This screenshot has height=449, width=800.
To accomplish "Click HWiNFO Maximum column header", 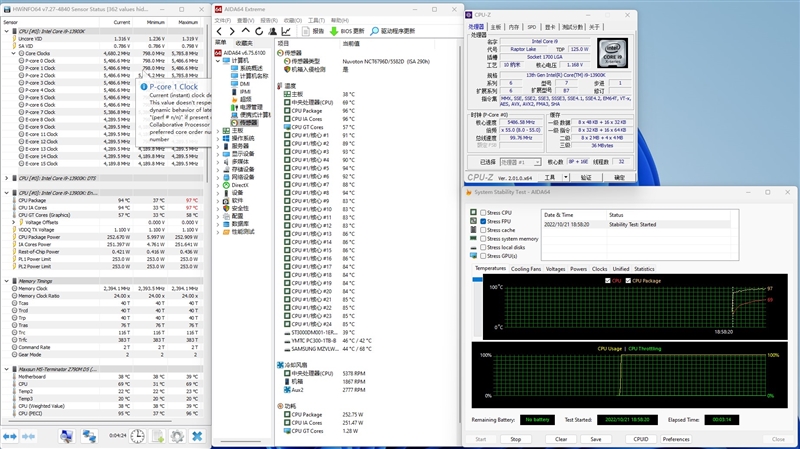I will point(188,22).
